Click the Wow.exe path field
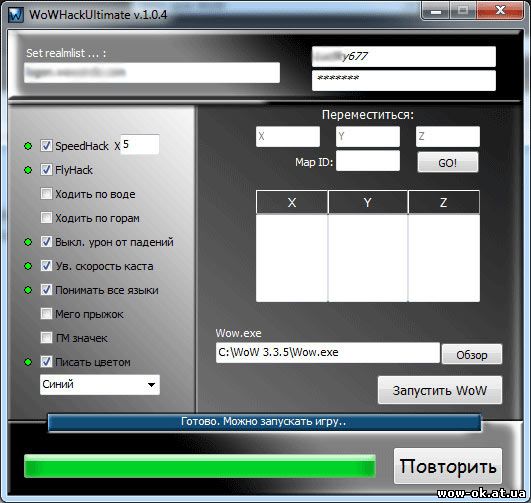Screen dimensions: 531x503 tap(328, 353)
